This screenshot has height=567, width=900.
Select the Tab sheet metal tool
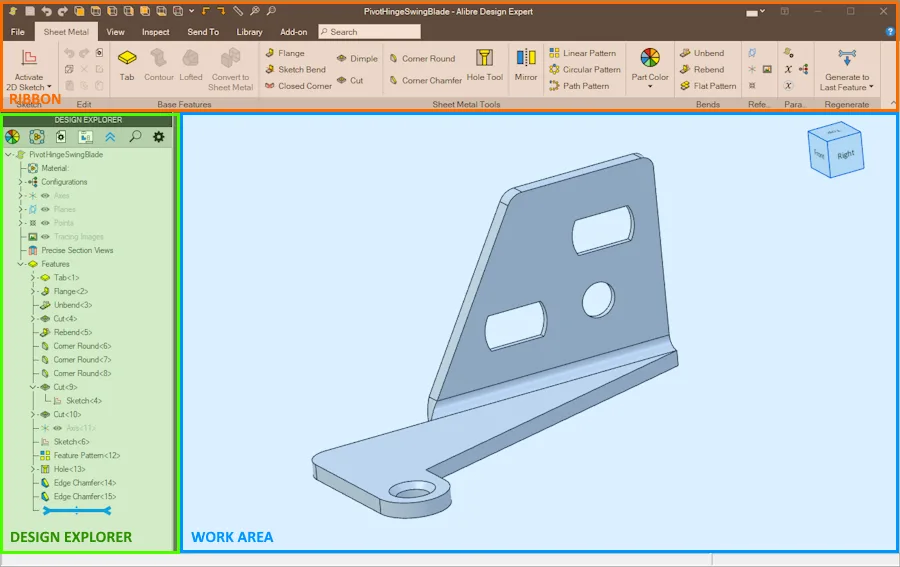tap(127, 65)
